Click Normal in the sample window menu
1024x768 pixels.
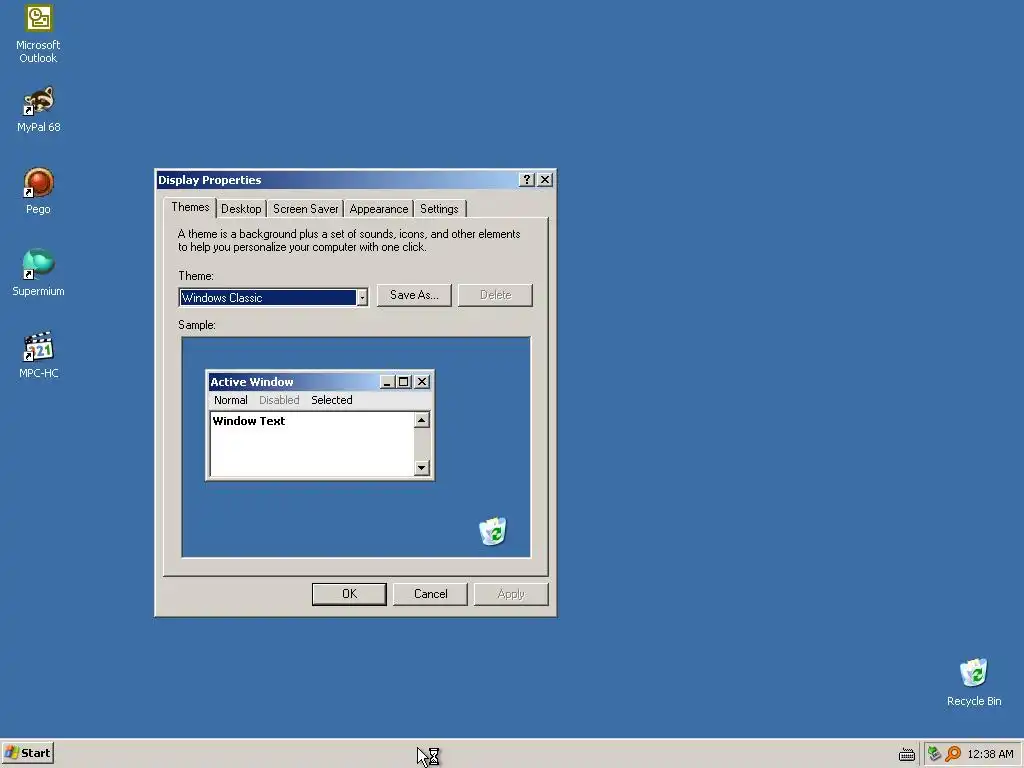(x=231, y=400)
